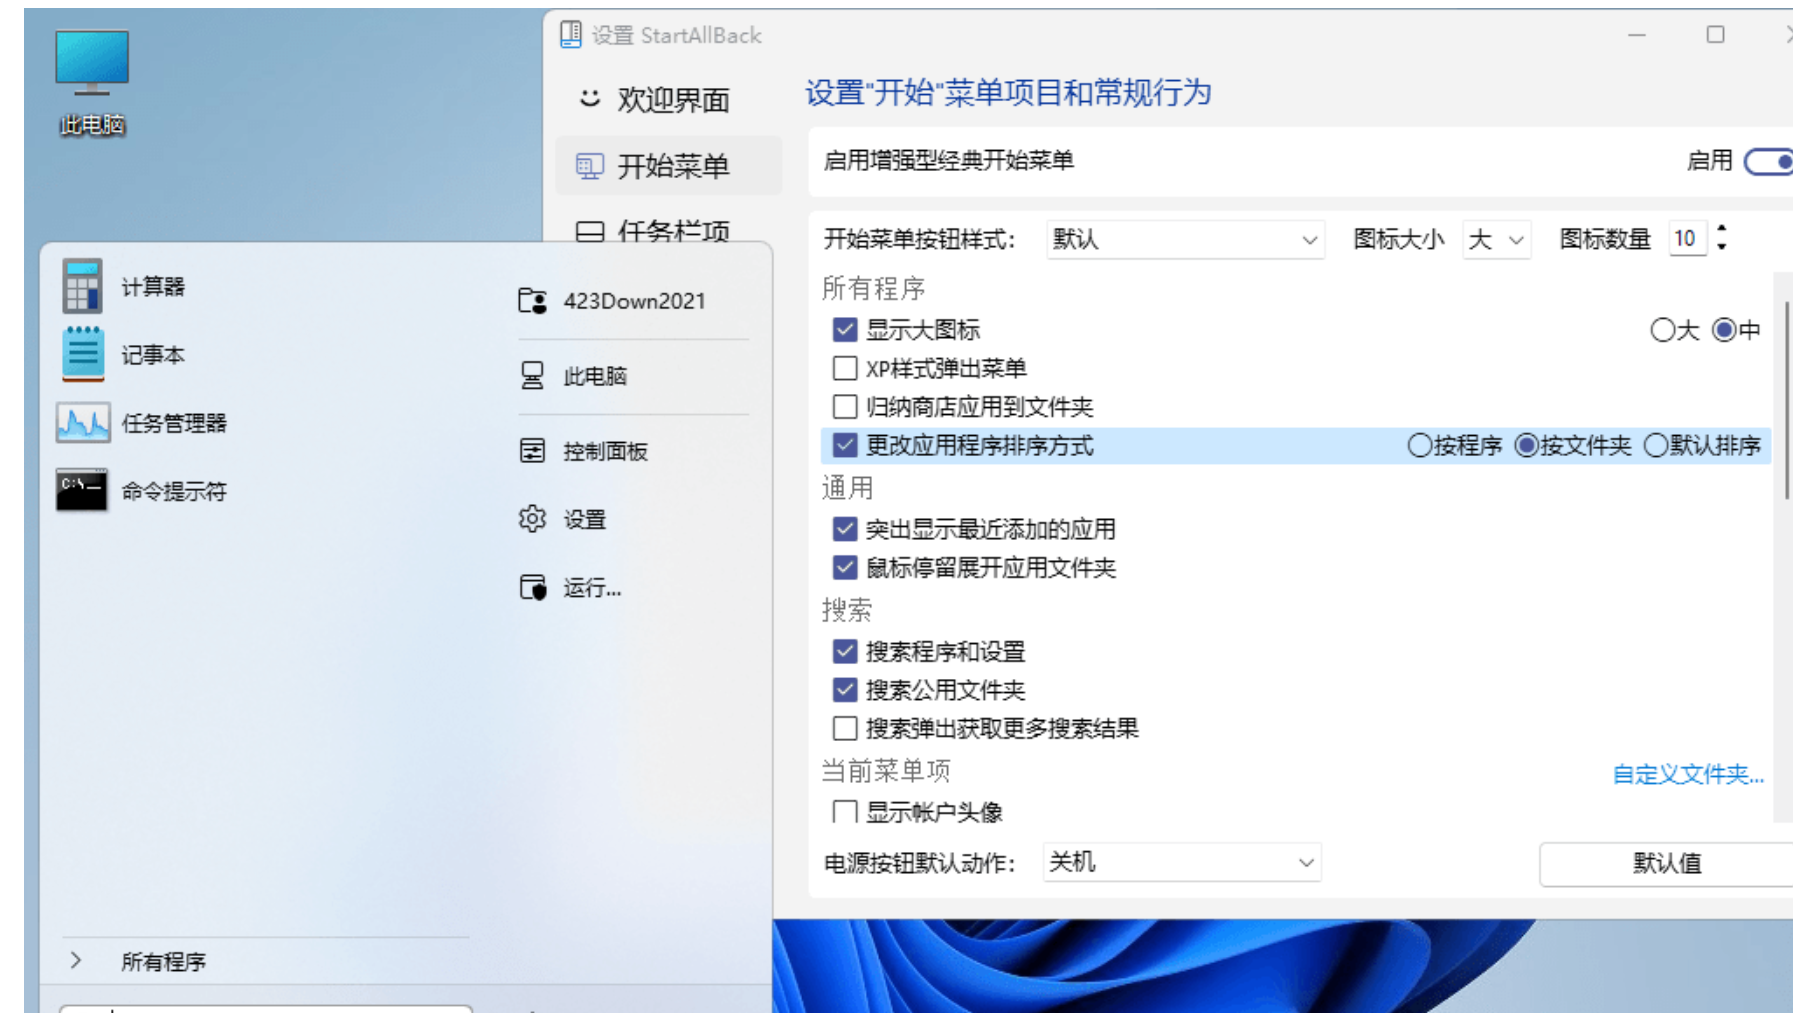Open 设置 start menu entry
1793x1013 pixels.
coord(633,519)
